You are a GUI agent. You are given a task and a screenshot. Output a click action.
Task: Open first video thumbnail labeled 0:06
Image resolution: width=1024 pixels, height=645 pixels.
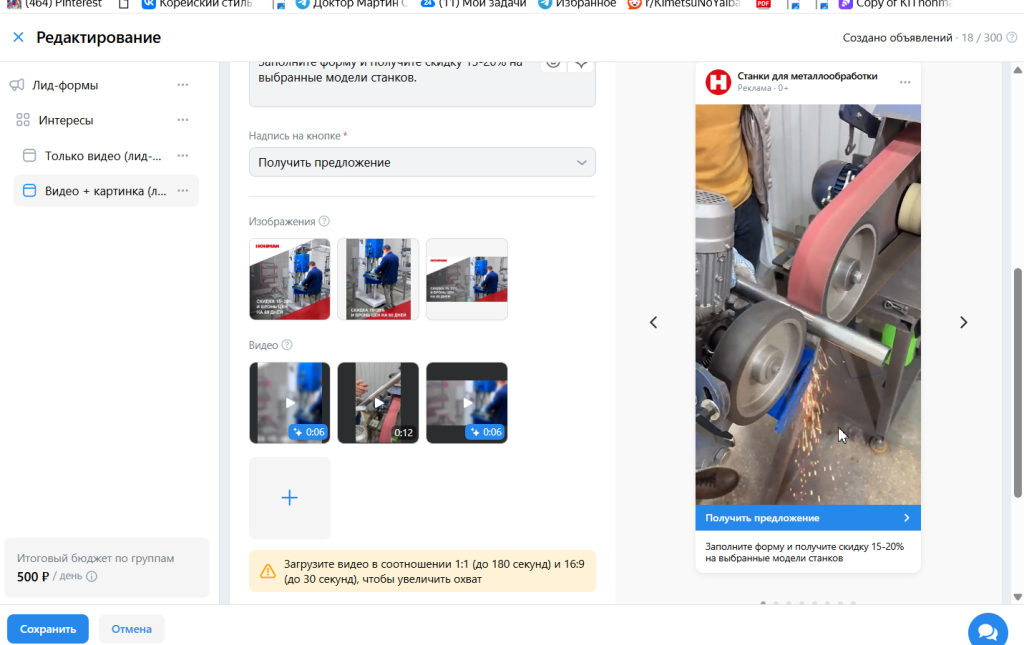[x=289, y=403]
